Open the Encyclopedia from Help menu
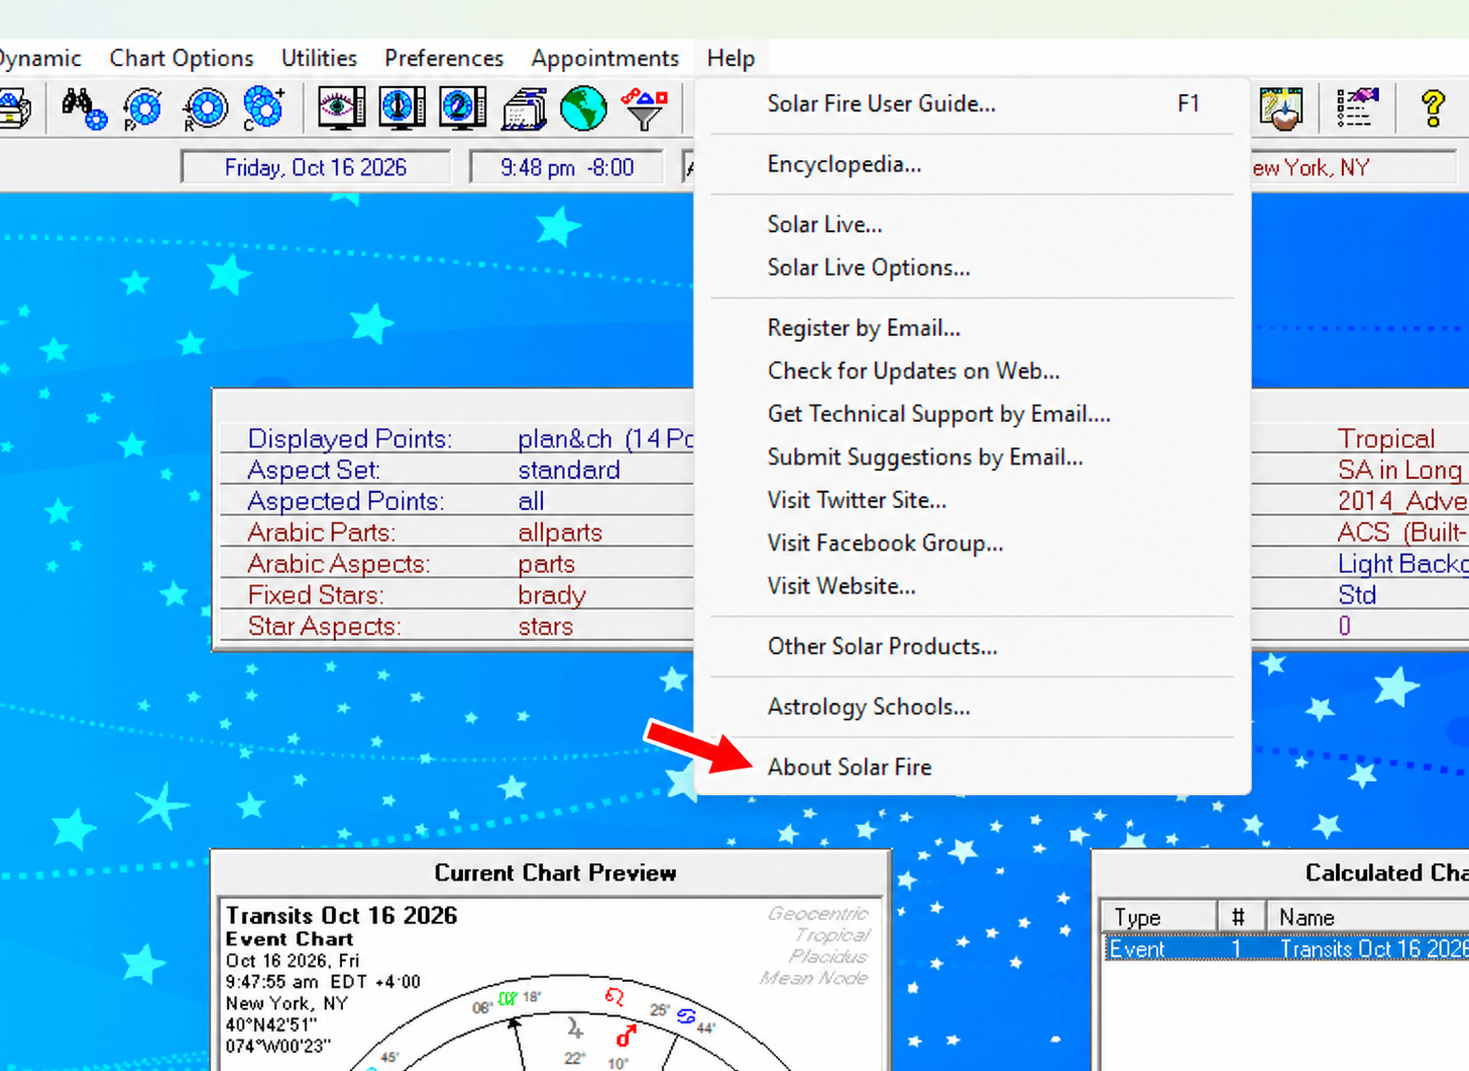This screenshot has height=1071, width=1469. tap(971, 164)
